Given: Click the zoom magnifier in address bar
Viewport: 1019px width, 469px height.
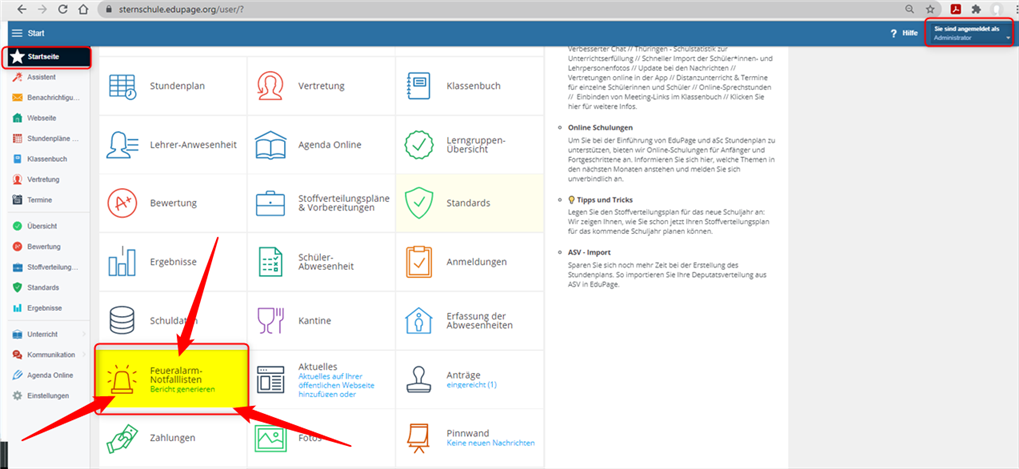Looking at the screenshot, I should click(910, 10).
